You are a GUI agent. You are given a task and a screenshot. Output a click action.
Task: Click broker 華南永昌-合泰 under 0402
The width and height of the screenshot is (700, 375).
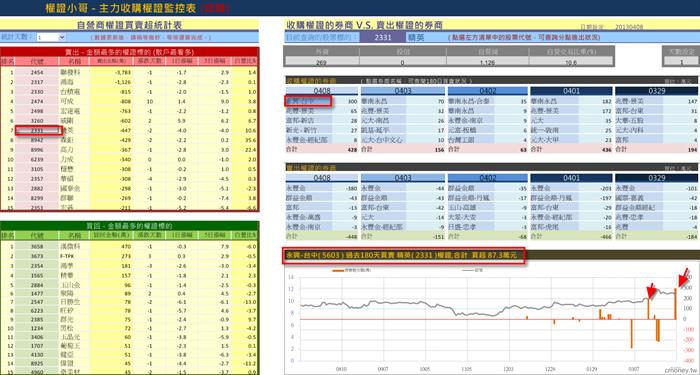pos(469,101)
